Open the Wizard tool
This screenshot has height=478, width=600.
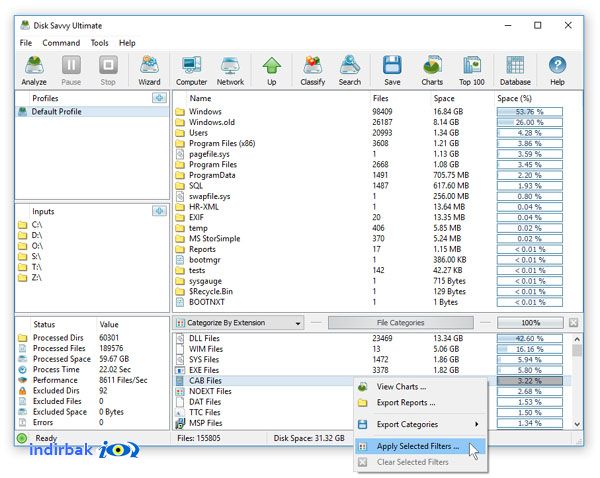tap(149, 71)
